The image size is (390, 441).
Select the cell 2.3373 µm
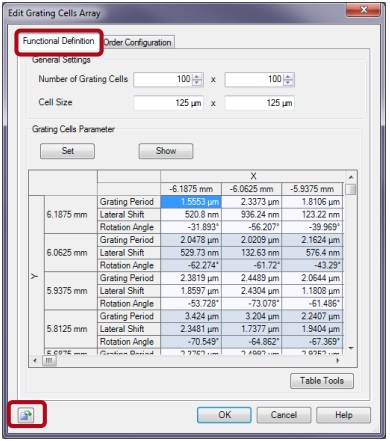(252, 202)
